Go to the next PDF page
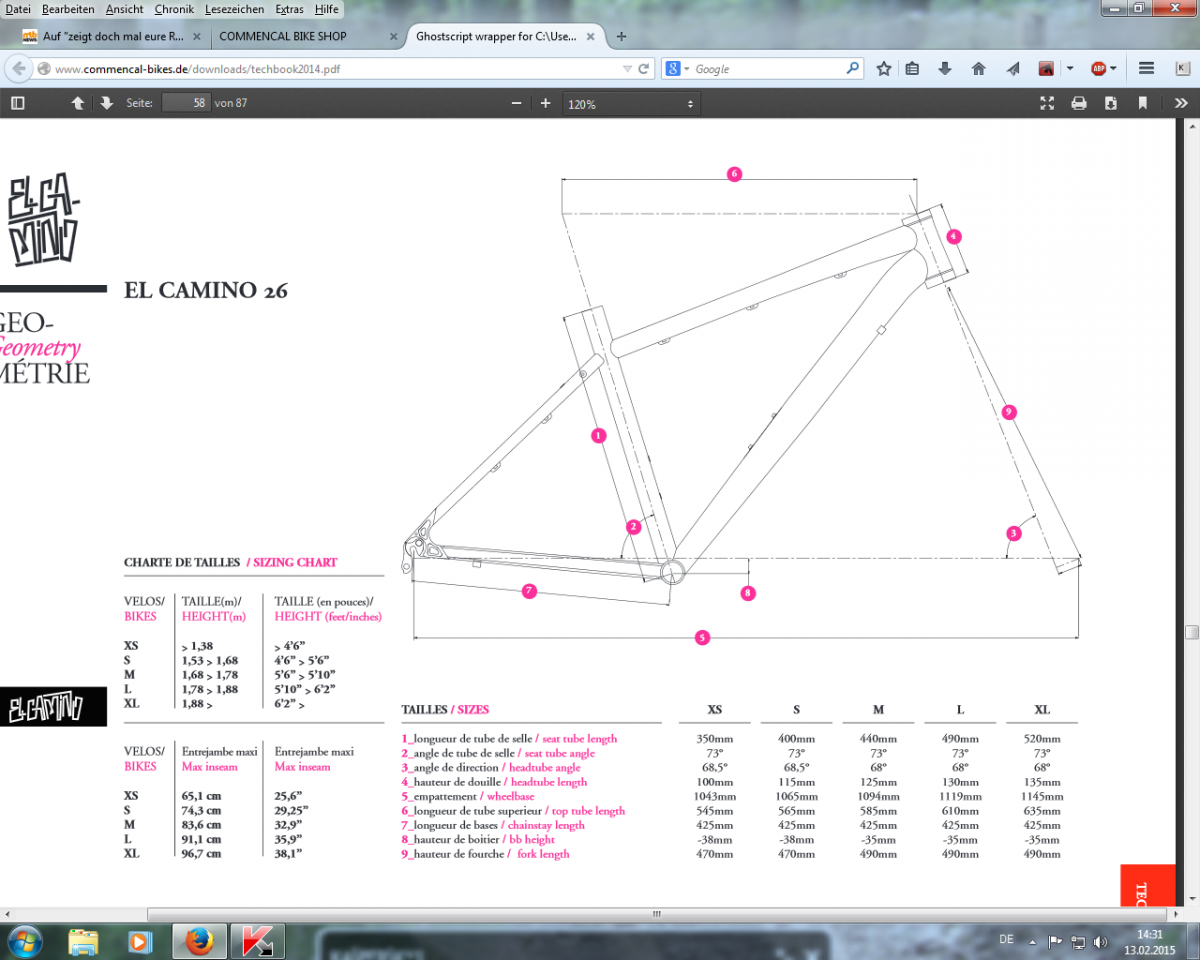 [x=107, y=103]
